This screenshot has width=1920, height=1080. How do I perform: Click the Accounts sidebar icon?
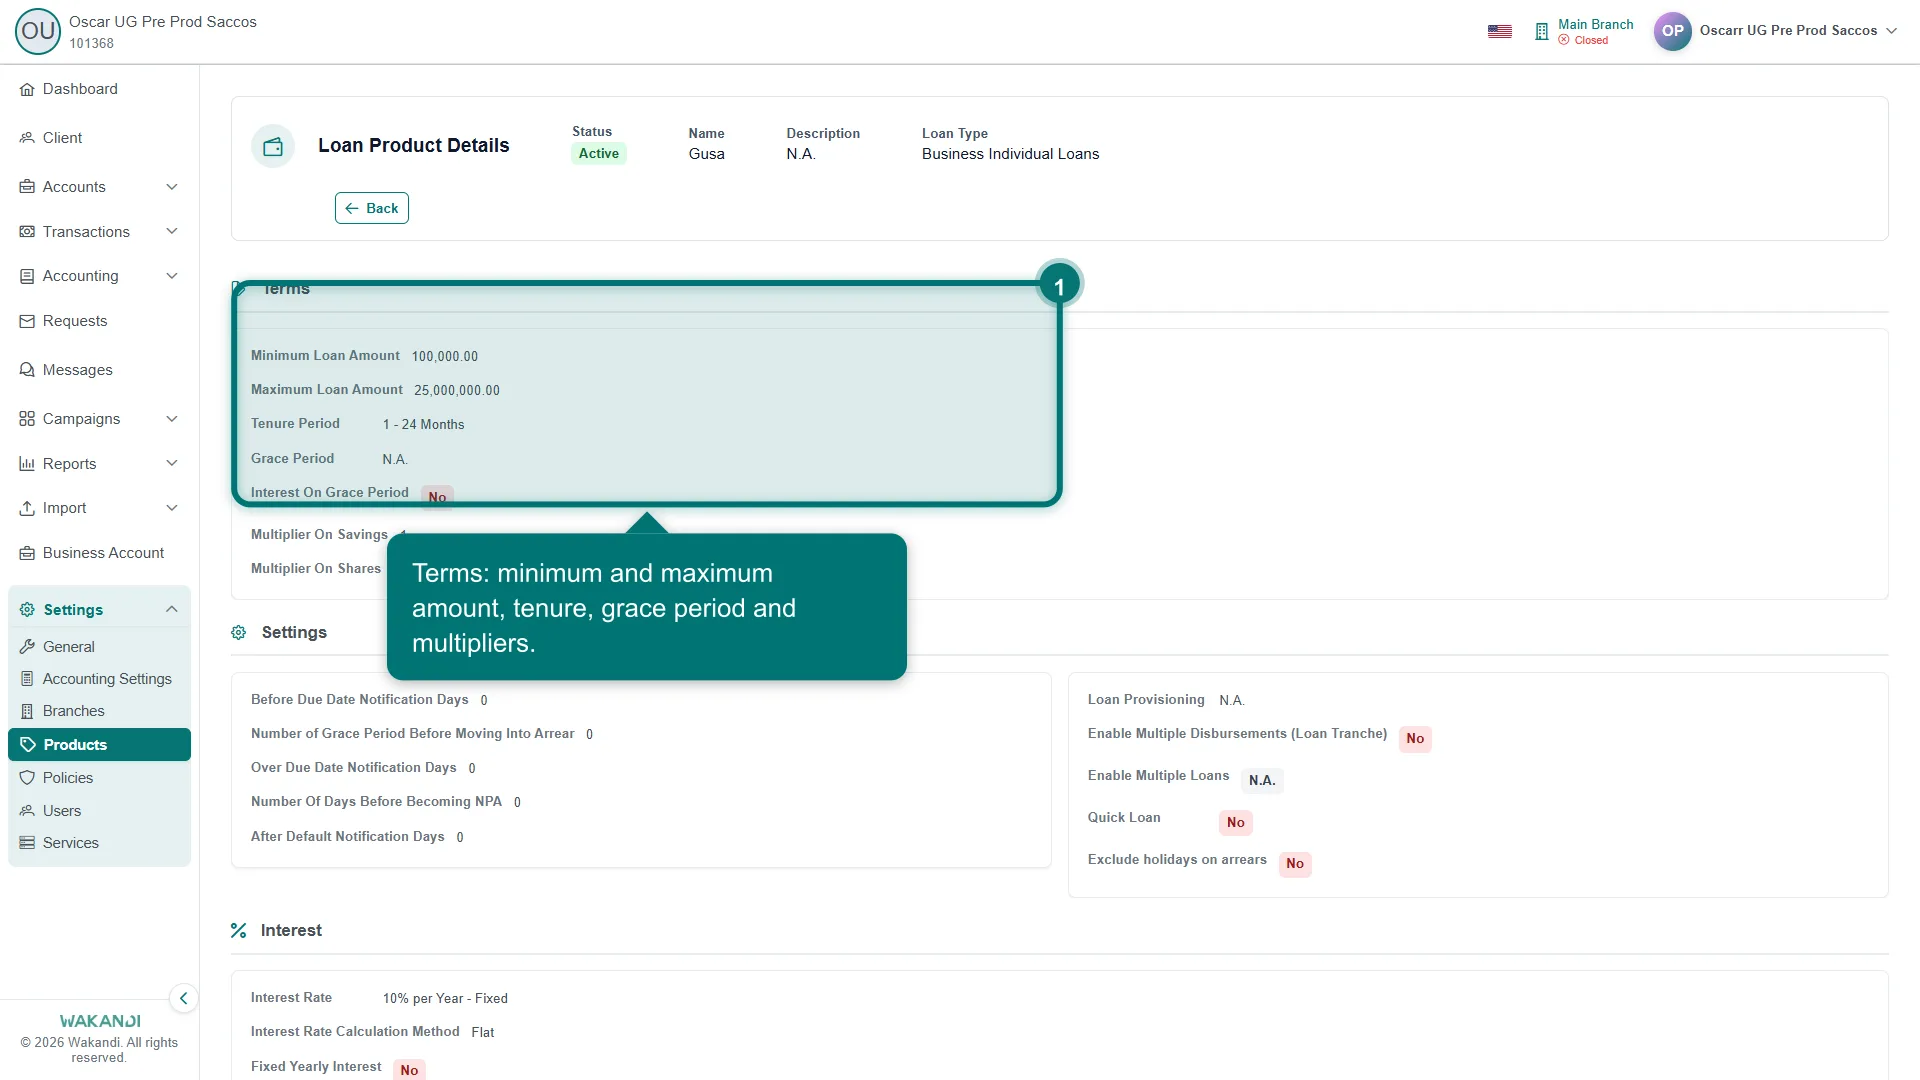click(27, 187)
